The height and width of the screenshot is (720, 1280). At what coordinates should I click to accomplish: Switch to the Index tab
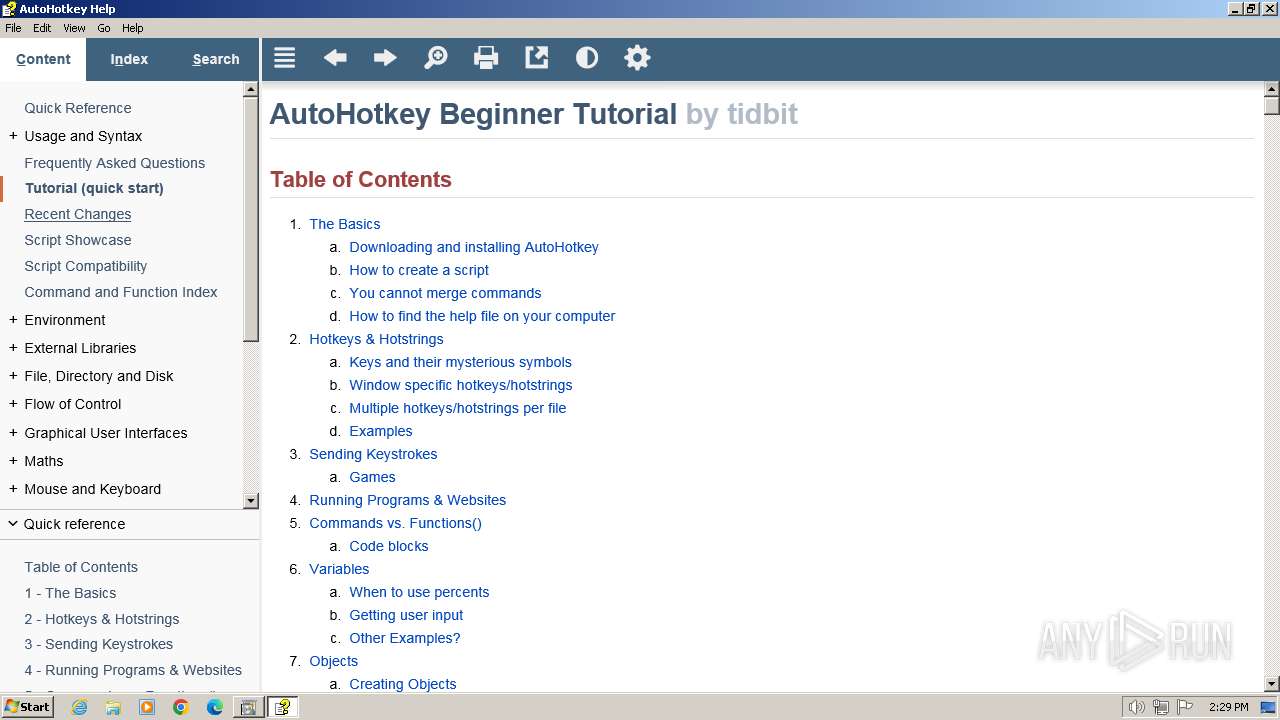pyautogui.click(x=129, y=59)
